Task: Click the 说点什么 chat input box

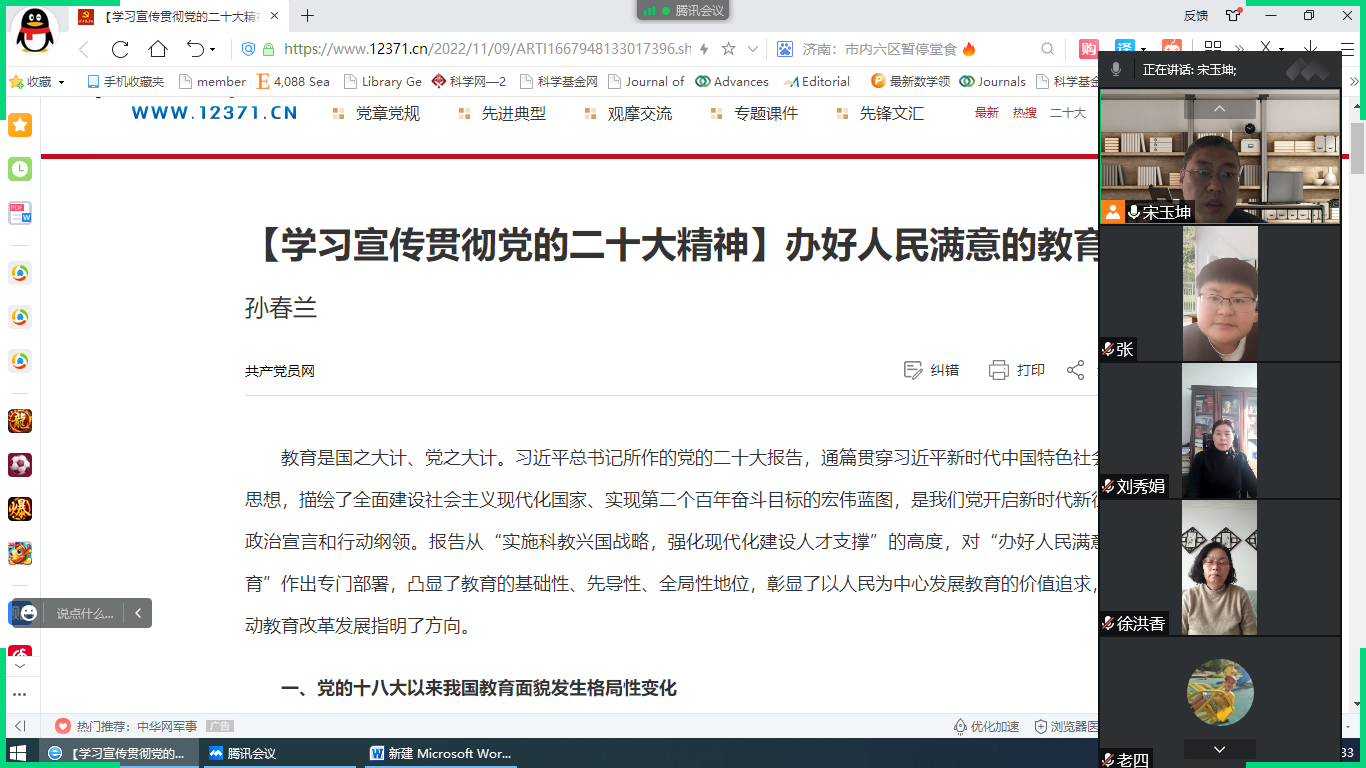Action: tap(85, 613)
